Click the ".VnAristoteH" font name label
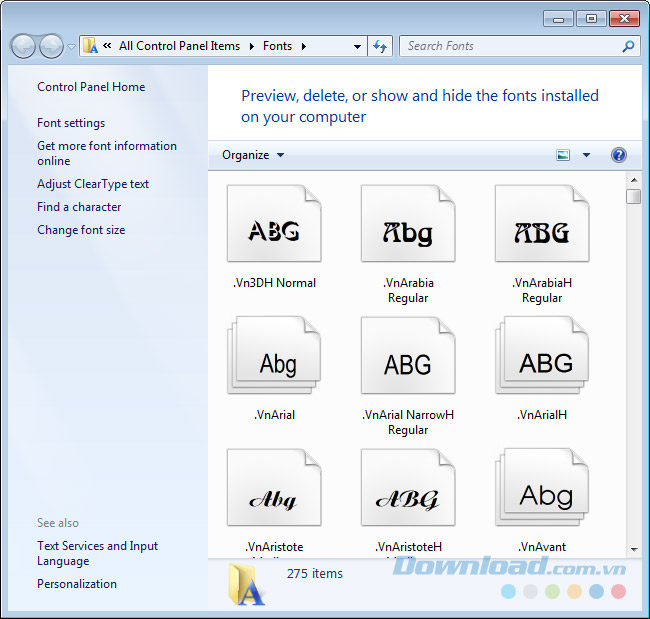Viewport: 650px width, 619px height. [x=408, y=547]
